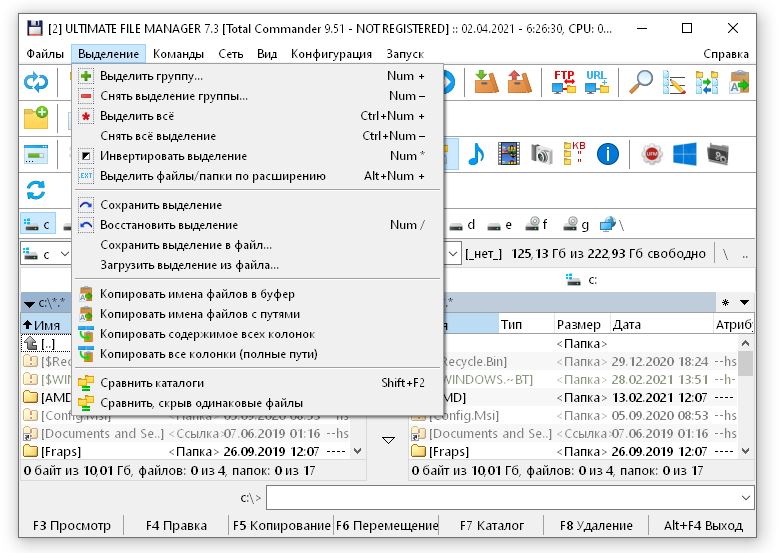The width and height of the screenshot is (783, 553).
Task: Click right panel parent directory dots button
Action: point(745,254)
